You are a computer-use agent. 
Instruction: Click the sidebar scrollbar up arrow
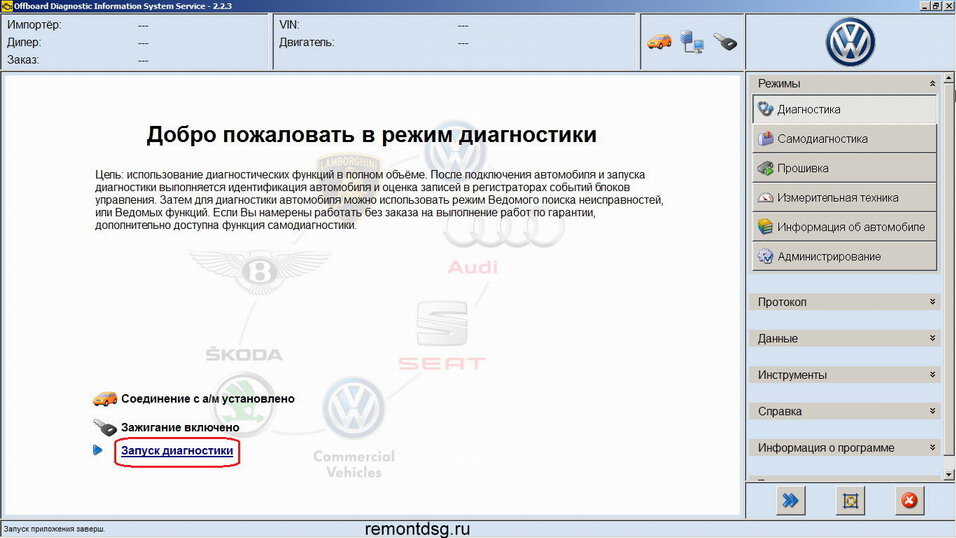(x=949, y=78)
